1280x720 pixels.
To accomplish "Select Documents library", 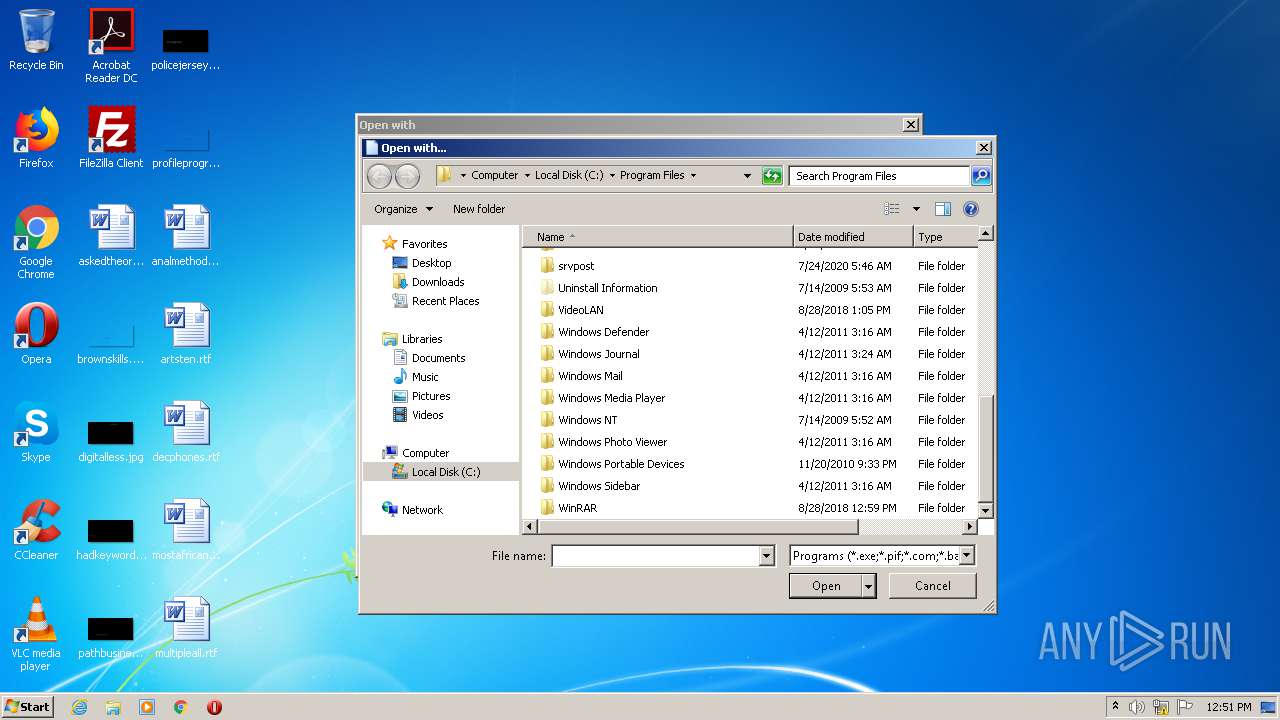I will (438, 358).
